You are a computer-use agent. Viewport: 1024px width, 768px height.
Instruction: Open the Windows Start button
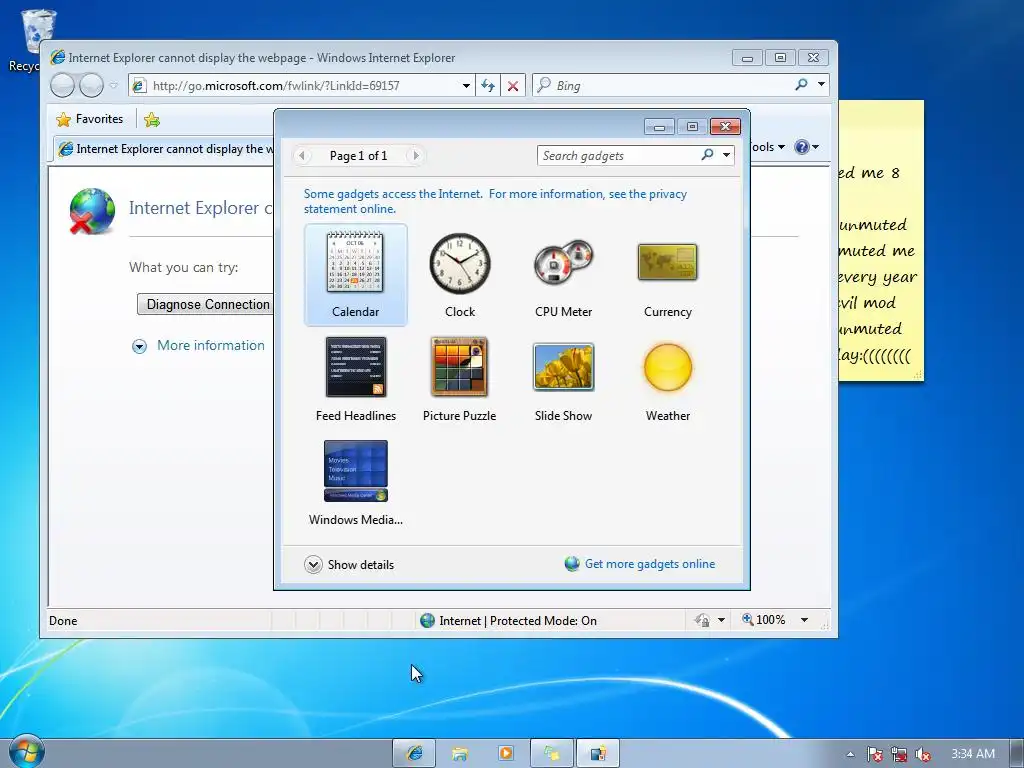pos(26,752)
